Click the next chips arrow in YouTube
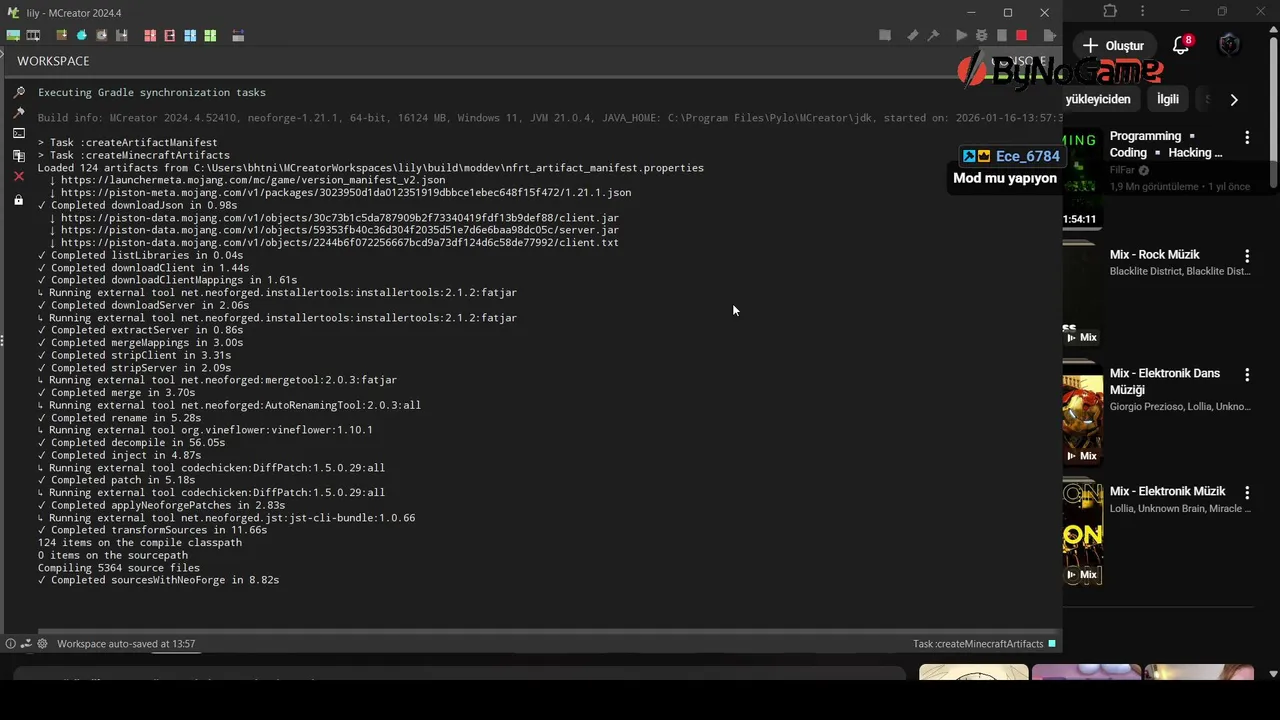 click(x=1234, y=99)
